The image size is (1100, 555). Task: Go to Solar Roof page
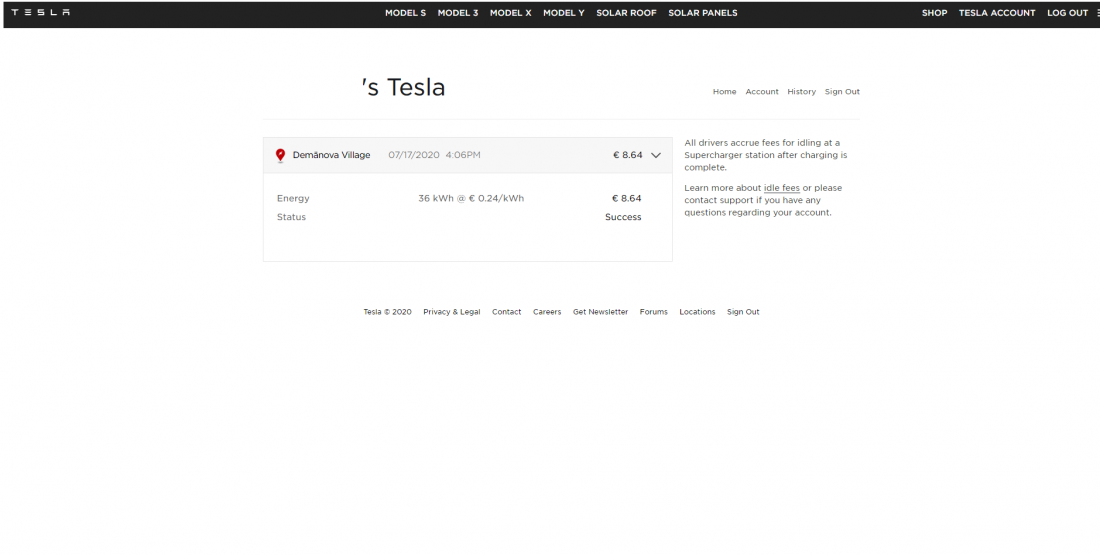(626, 13)
